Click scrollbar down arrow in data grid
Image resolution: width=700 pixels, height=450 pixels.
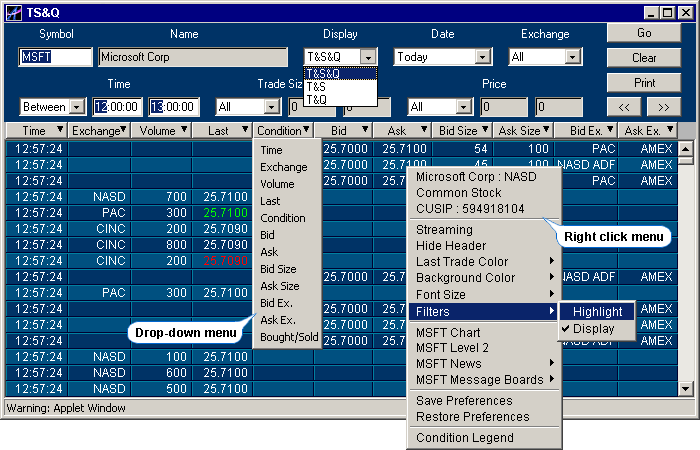(686, 389)
